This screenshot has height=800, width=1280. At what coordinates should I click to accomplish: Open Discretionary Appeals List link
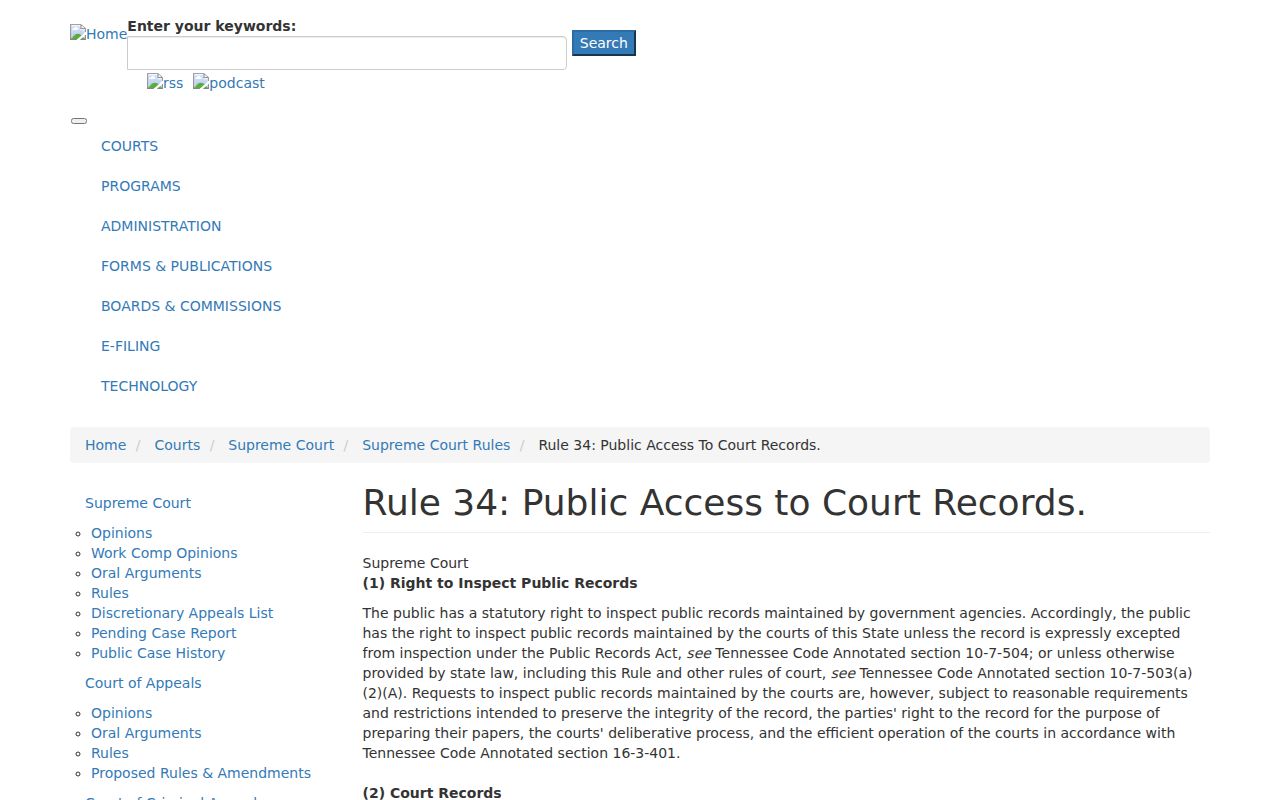tap(182, 613)
